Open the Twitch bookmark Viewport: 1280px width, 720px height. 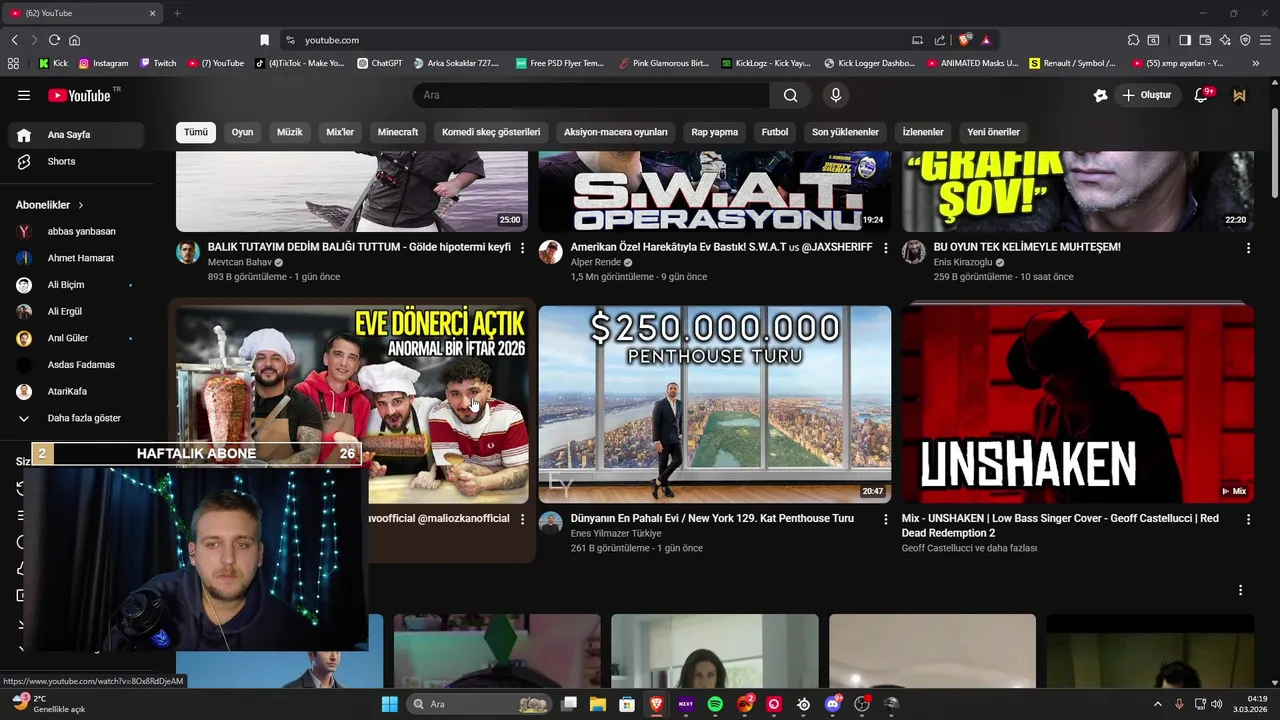(158, 63)
